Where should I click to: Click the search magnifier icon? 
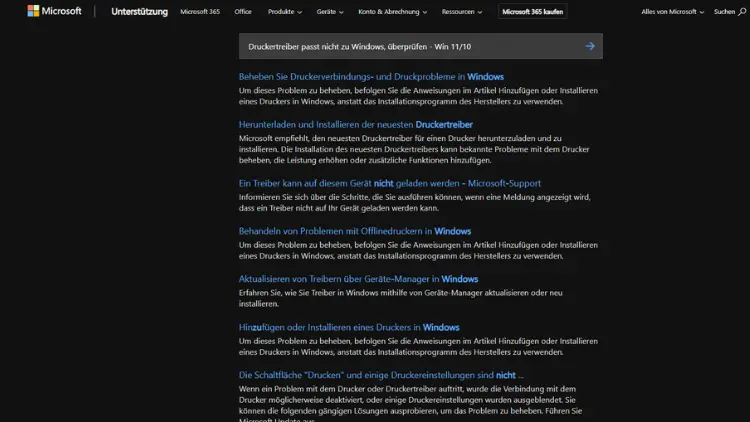coord(742,11)
